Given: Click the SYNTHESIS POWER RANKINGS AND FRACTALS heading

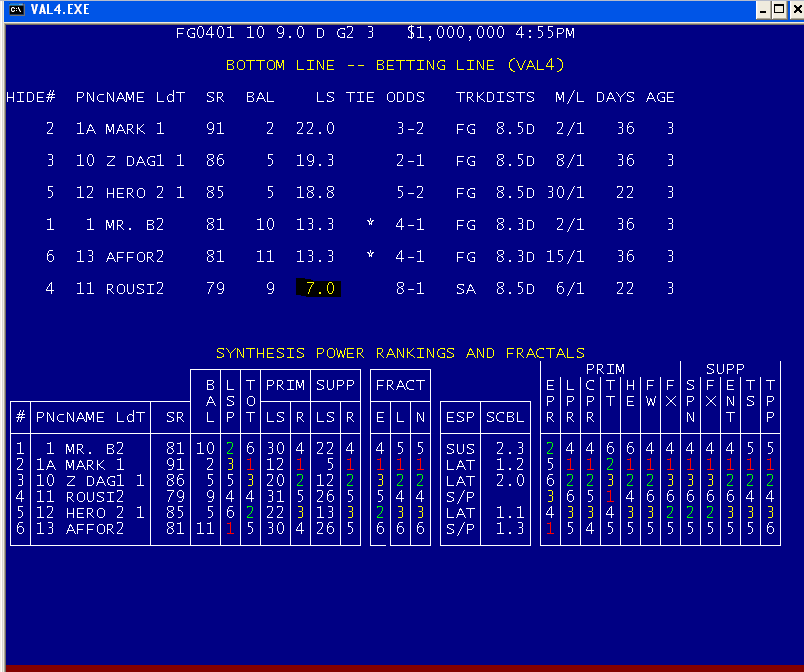Looking at the screenshot, I should click(x=400, y=353).
